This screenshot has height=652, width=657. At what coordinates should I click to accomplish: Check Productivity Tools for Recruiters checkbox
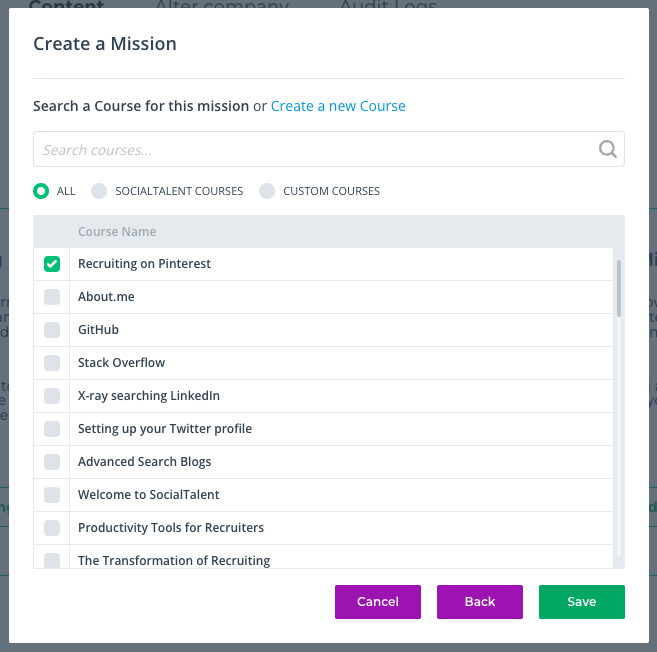tap(52, 528)
